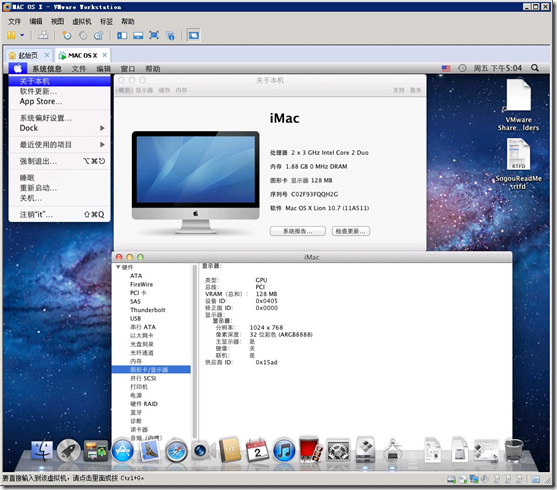Open the 系统信息 menu in Mac menu bar
This screenshot has width=557, height=490.
[x=47, y=68]
